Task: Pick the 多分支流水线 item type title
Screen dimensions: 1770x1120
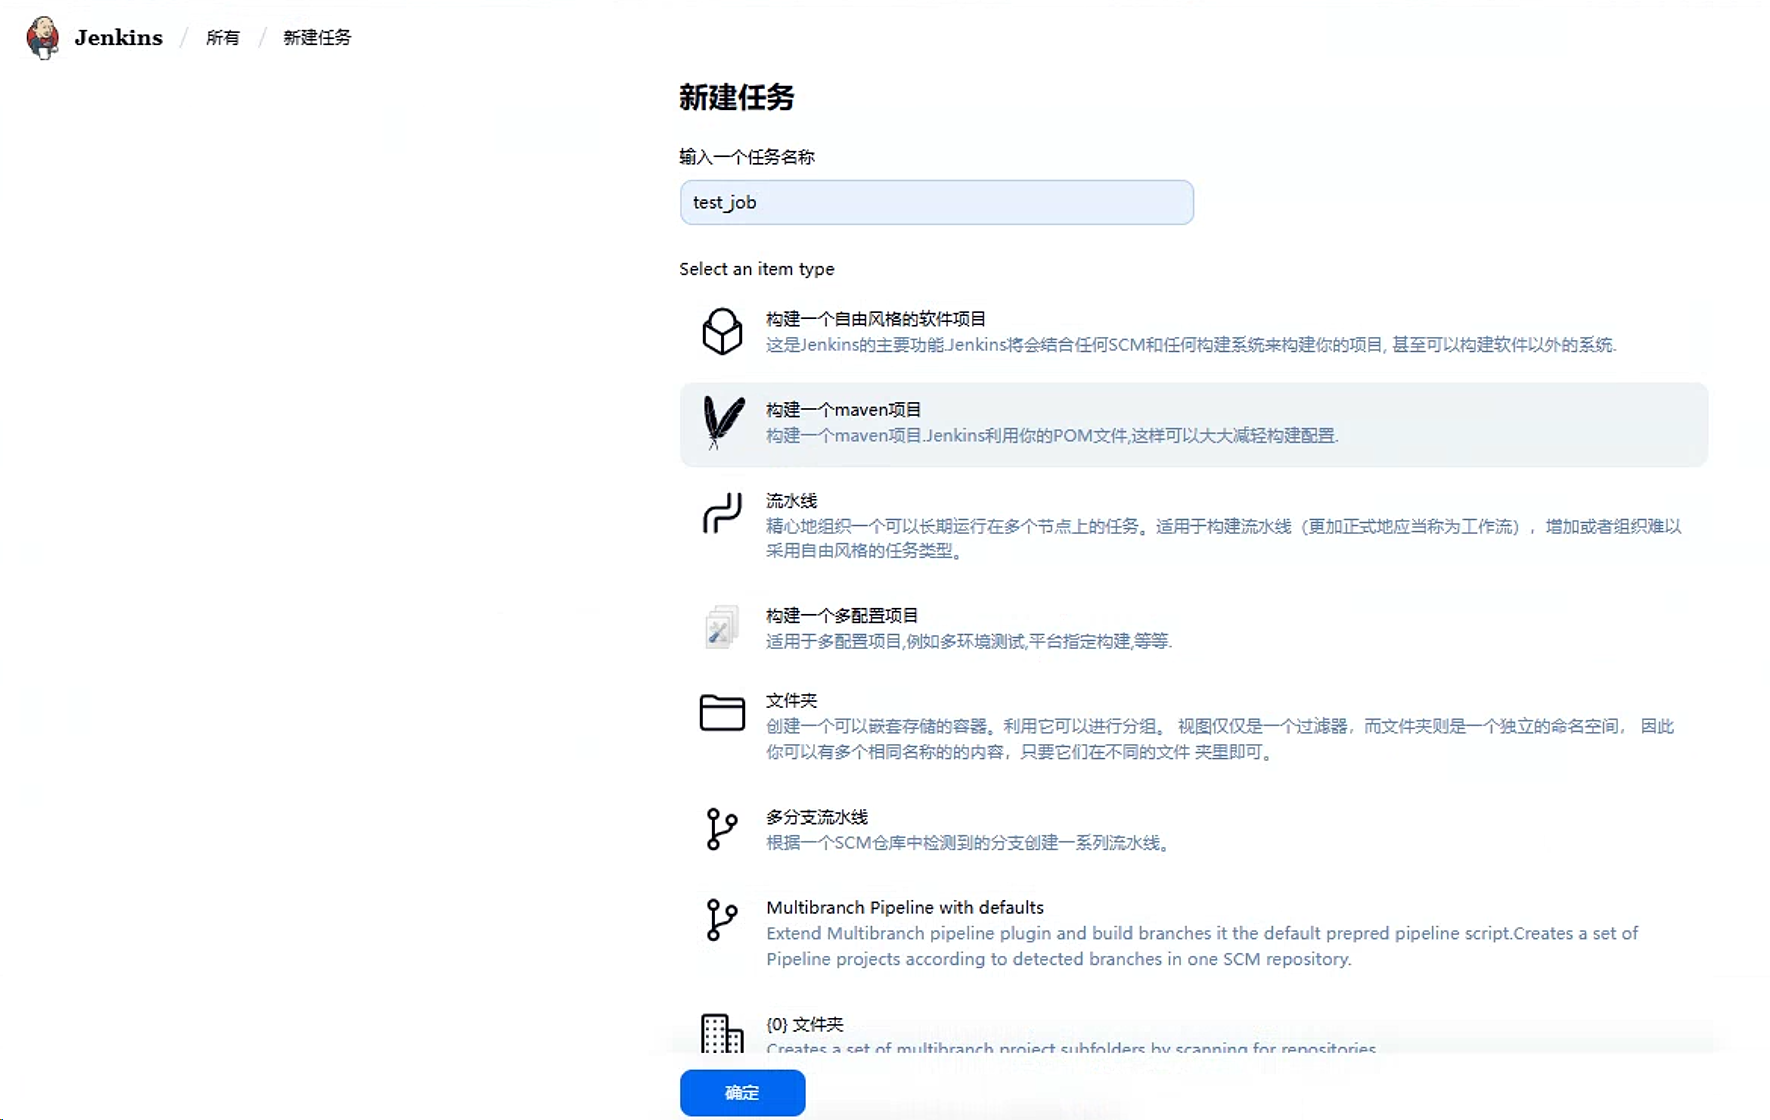Action: coord(817,817)
